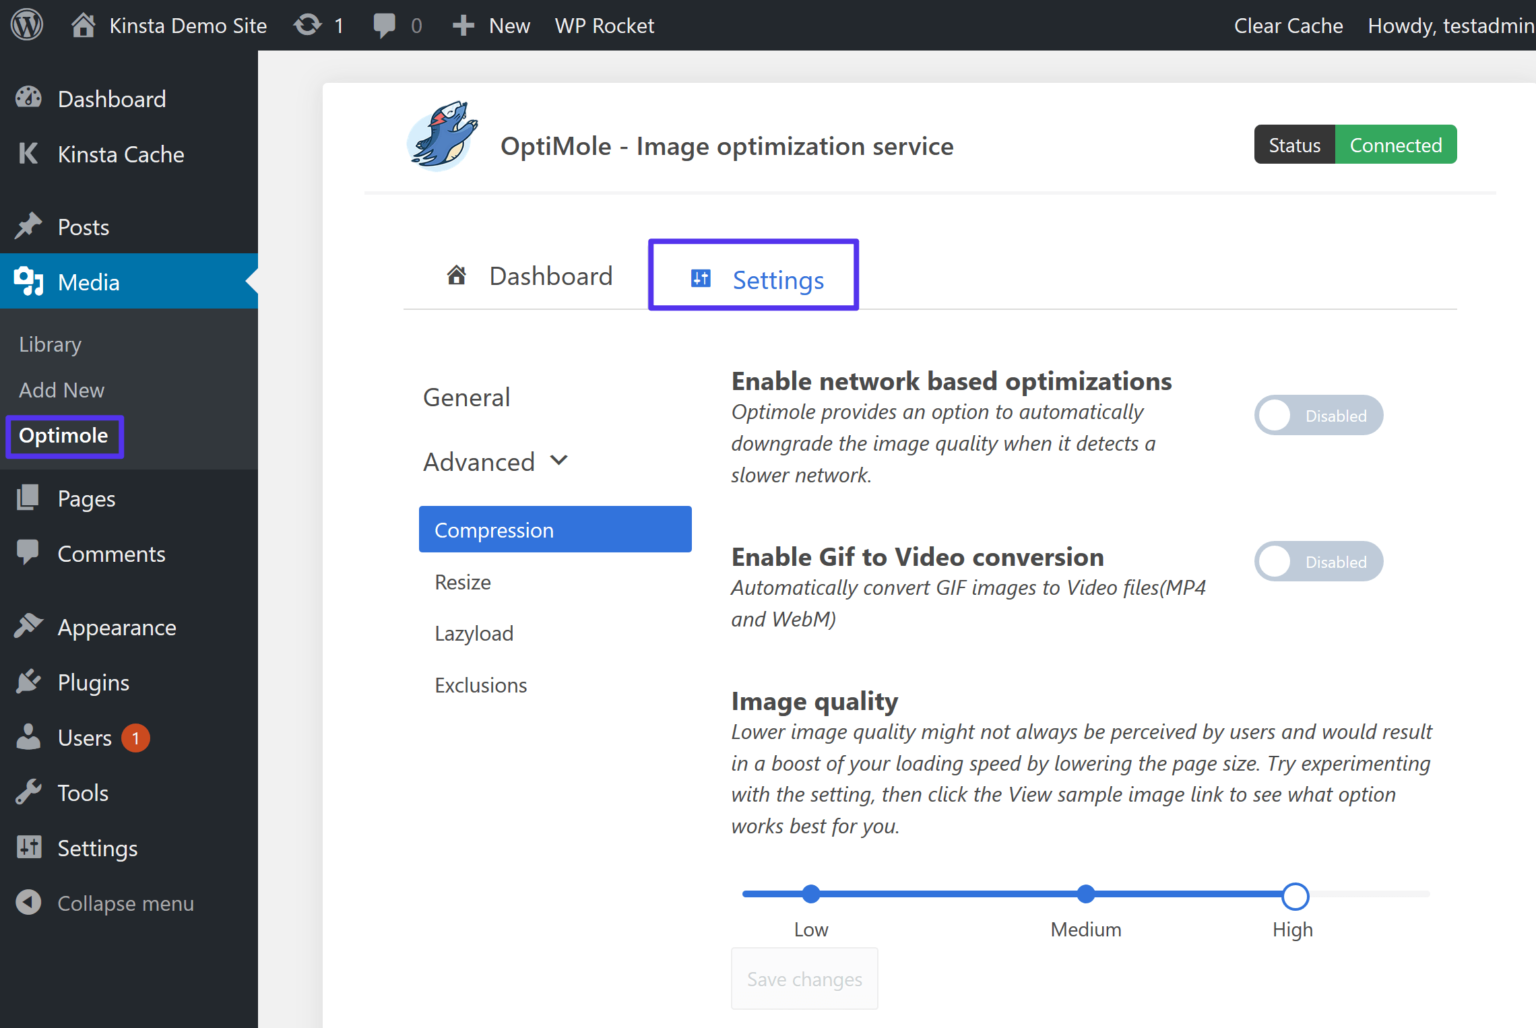Enable Gif to Video conversion toggle
1536x1028 pixels.
[1318, 561]
